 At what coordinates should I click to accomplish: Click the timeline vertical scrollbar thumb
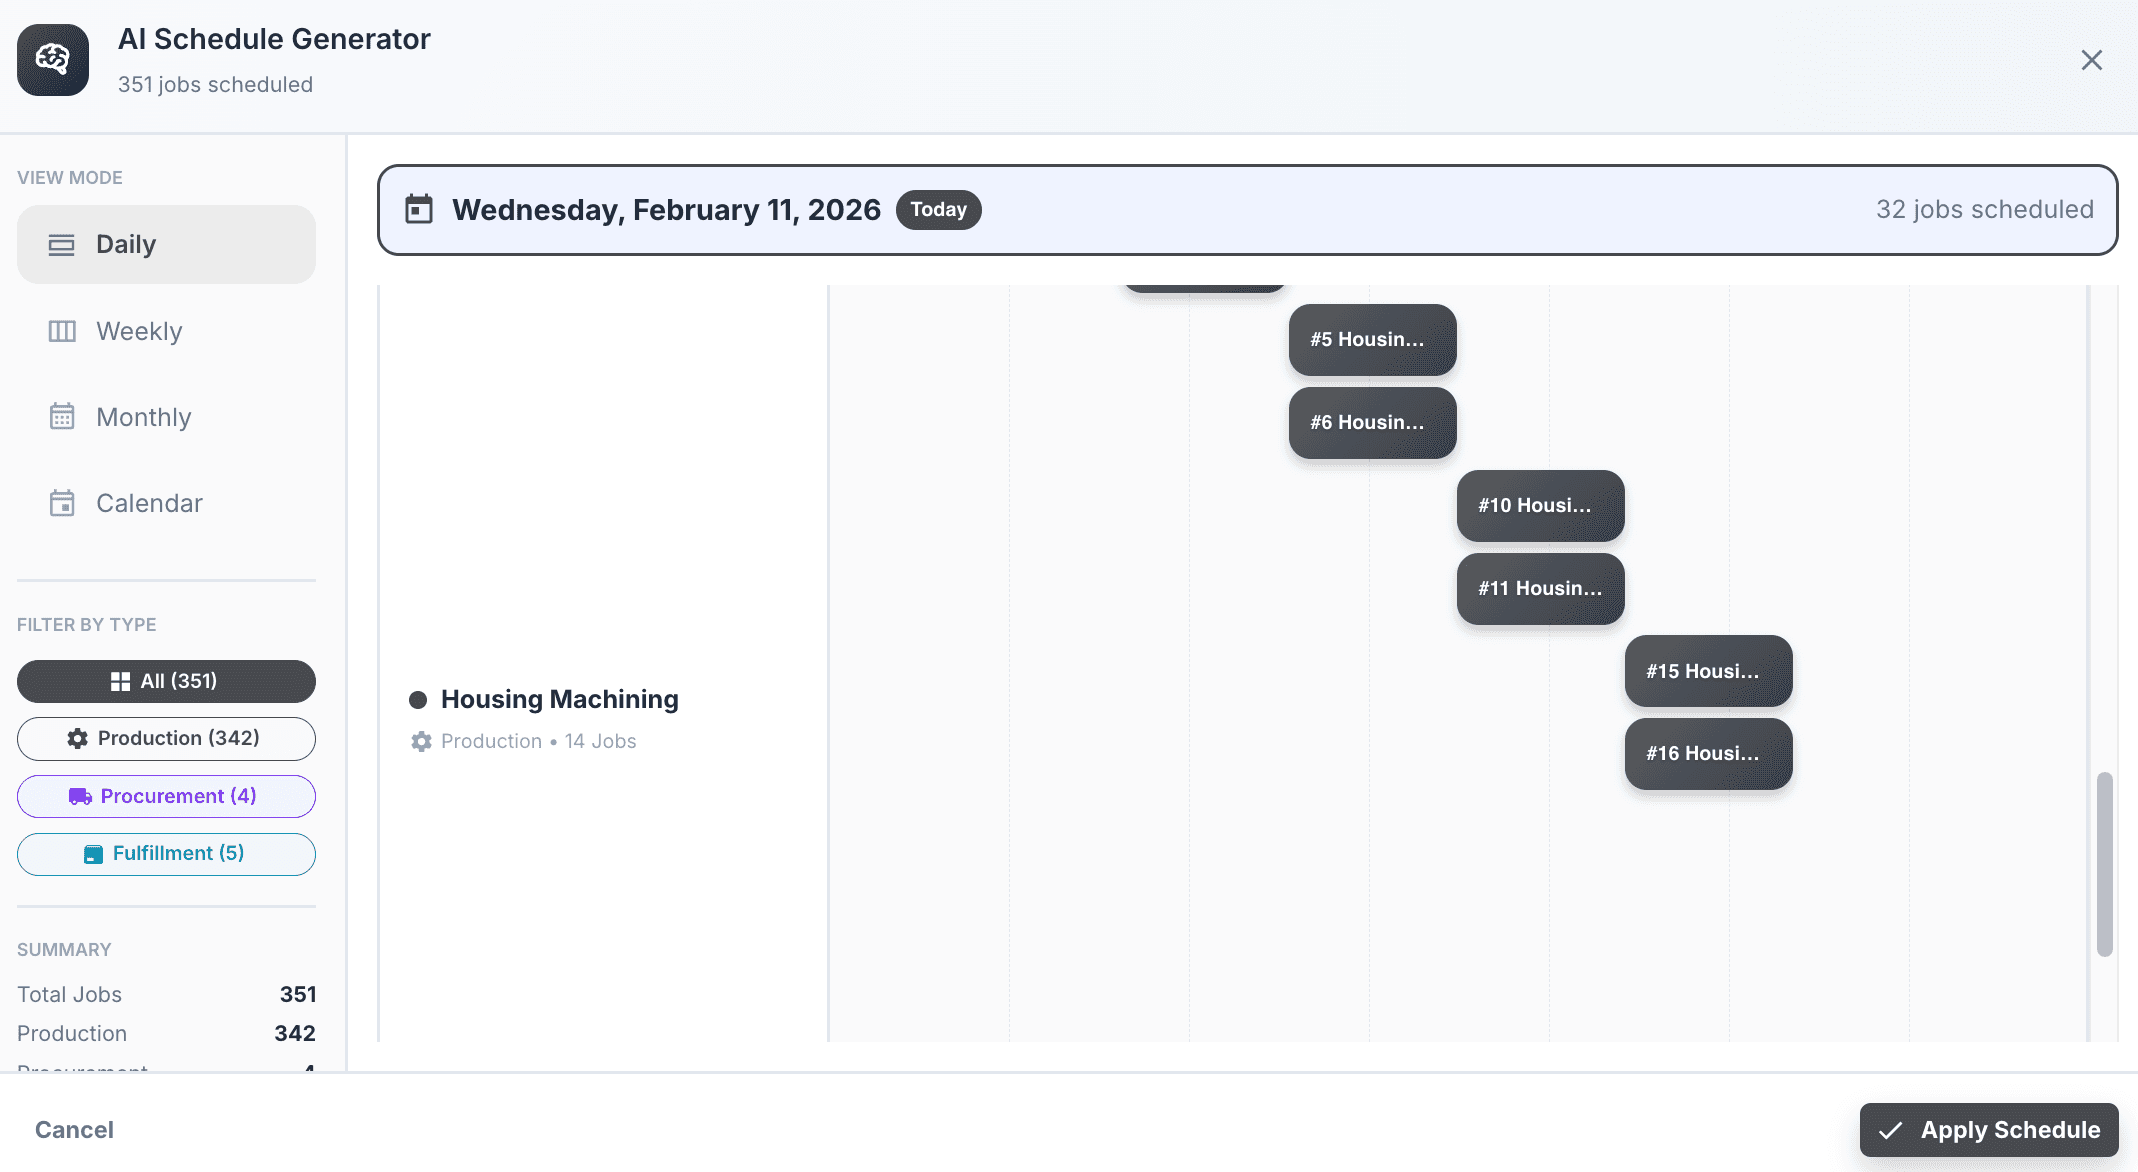pos(2104,864)
